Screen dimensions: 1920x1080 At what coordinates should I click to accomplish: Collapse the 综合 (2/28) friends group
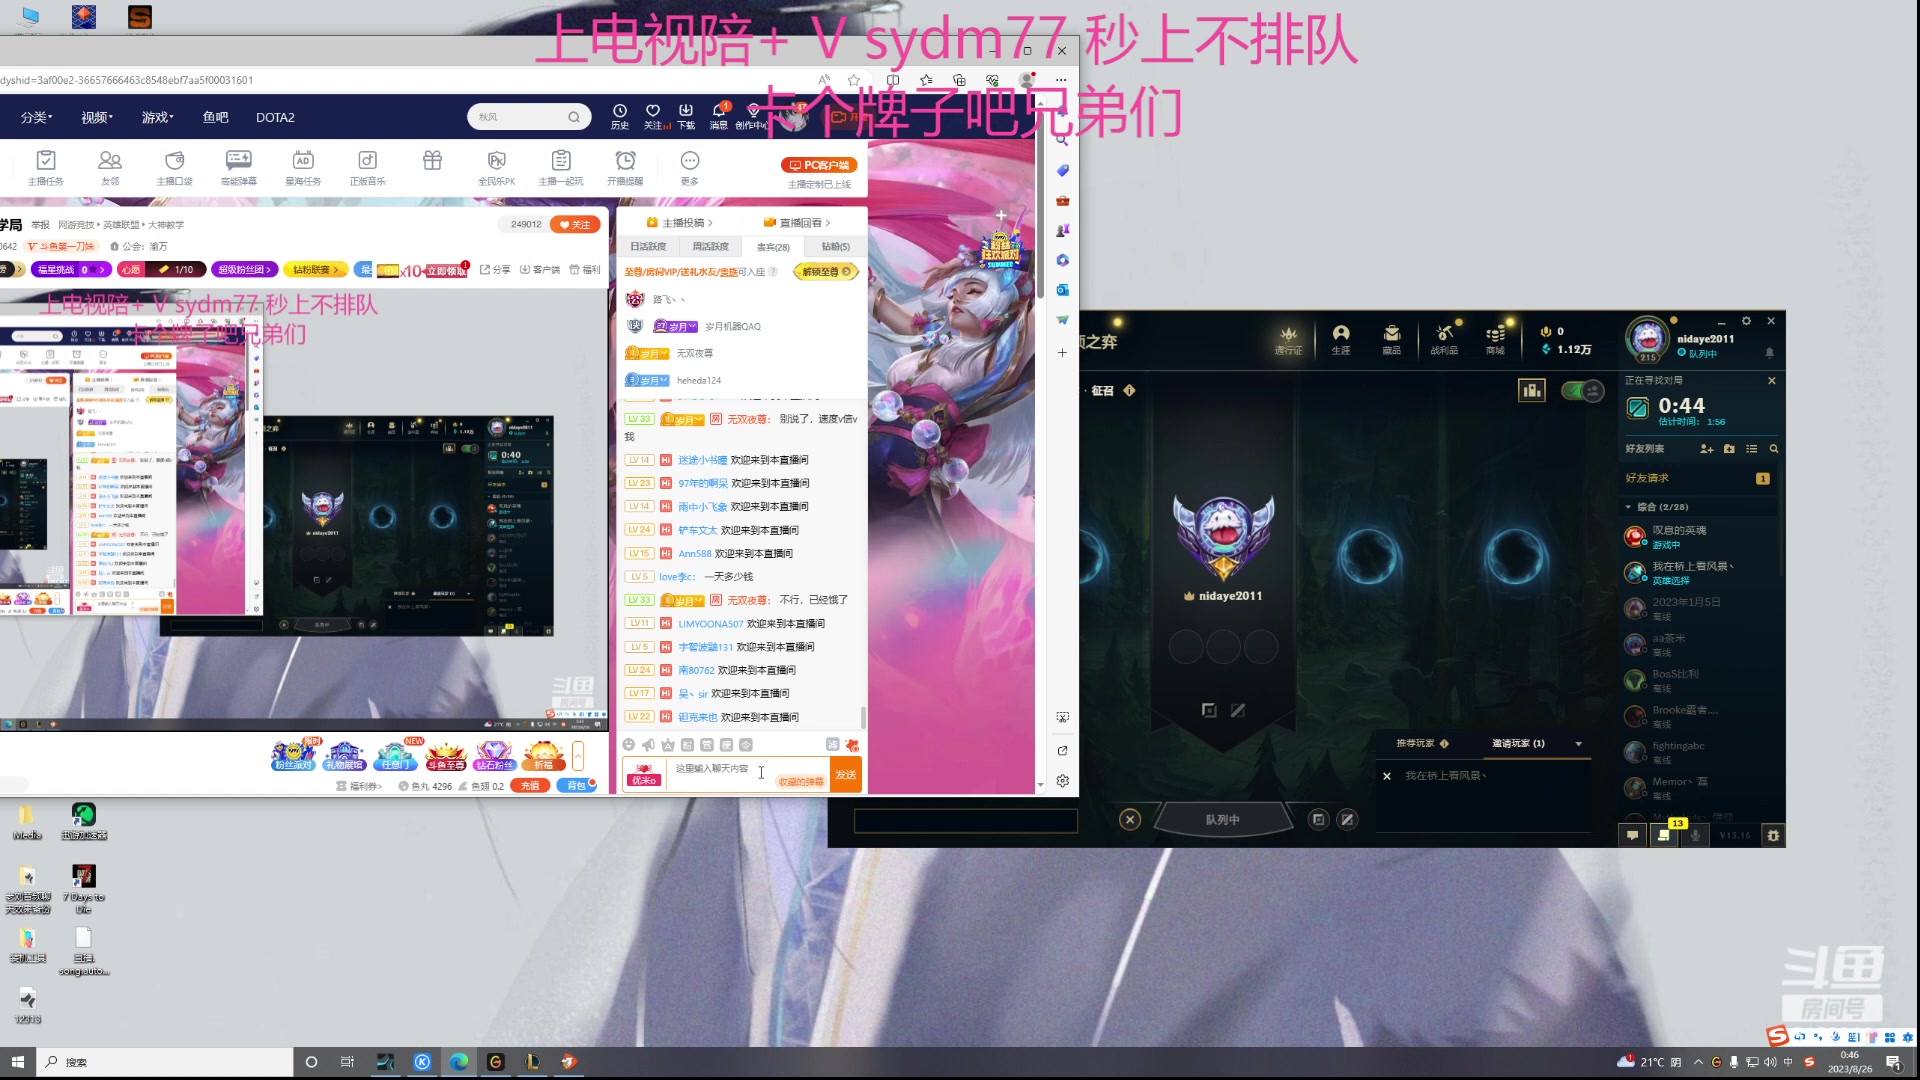1628,507
